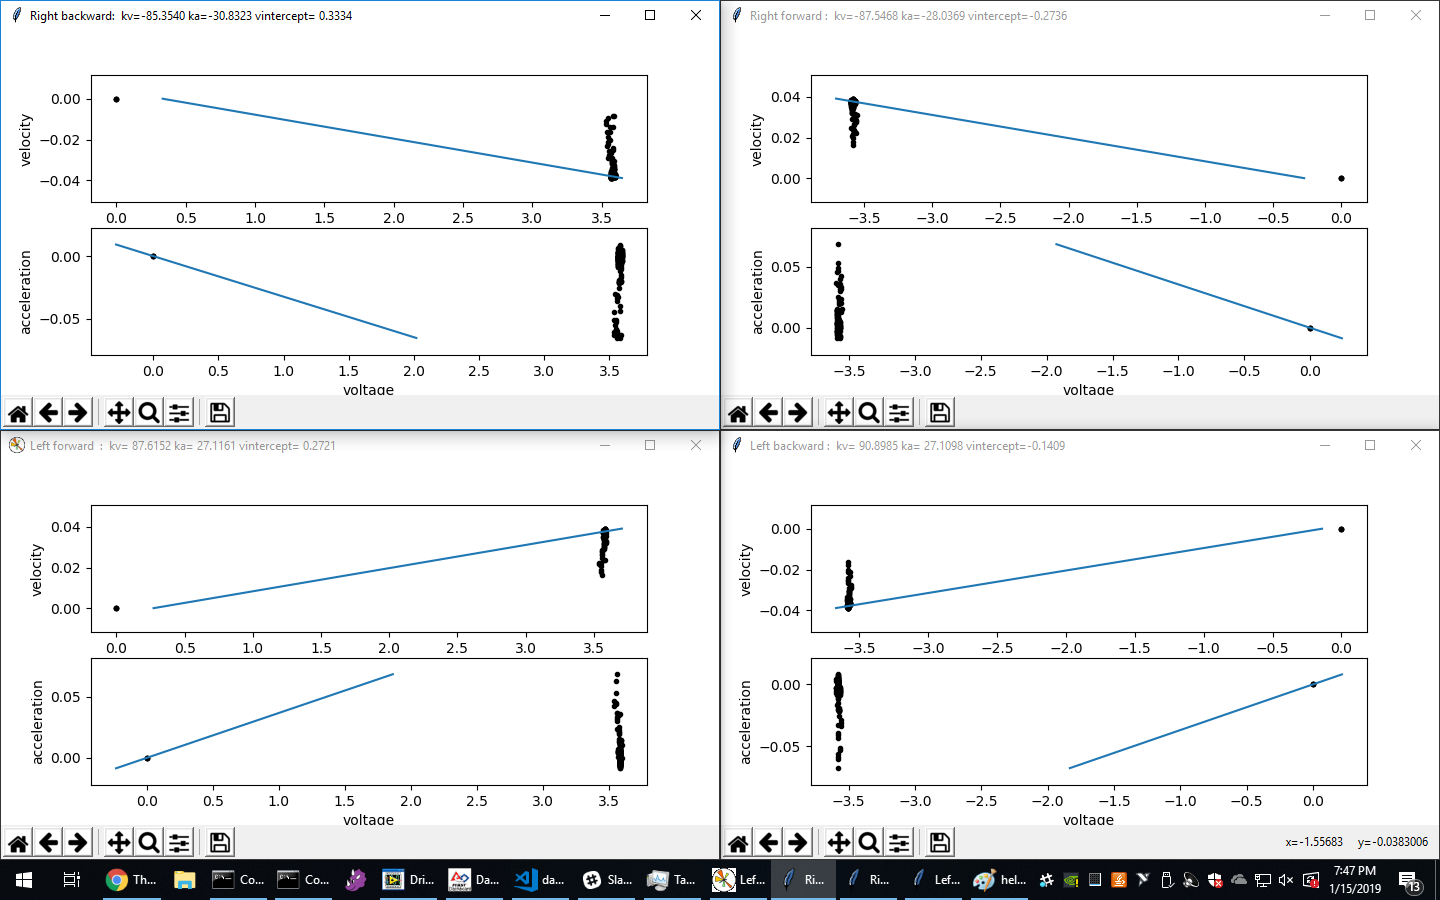Screen dimensions: 1440x900
Task: Switch to Chrome on the taskbar
Action: (x=131, y=880)
